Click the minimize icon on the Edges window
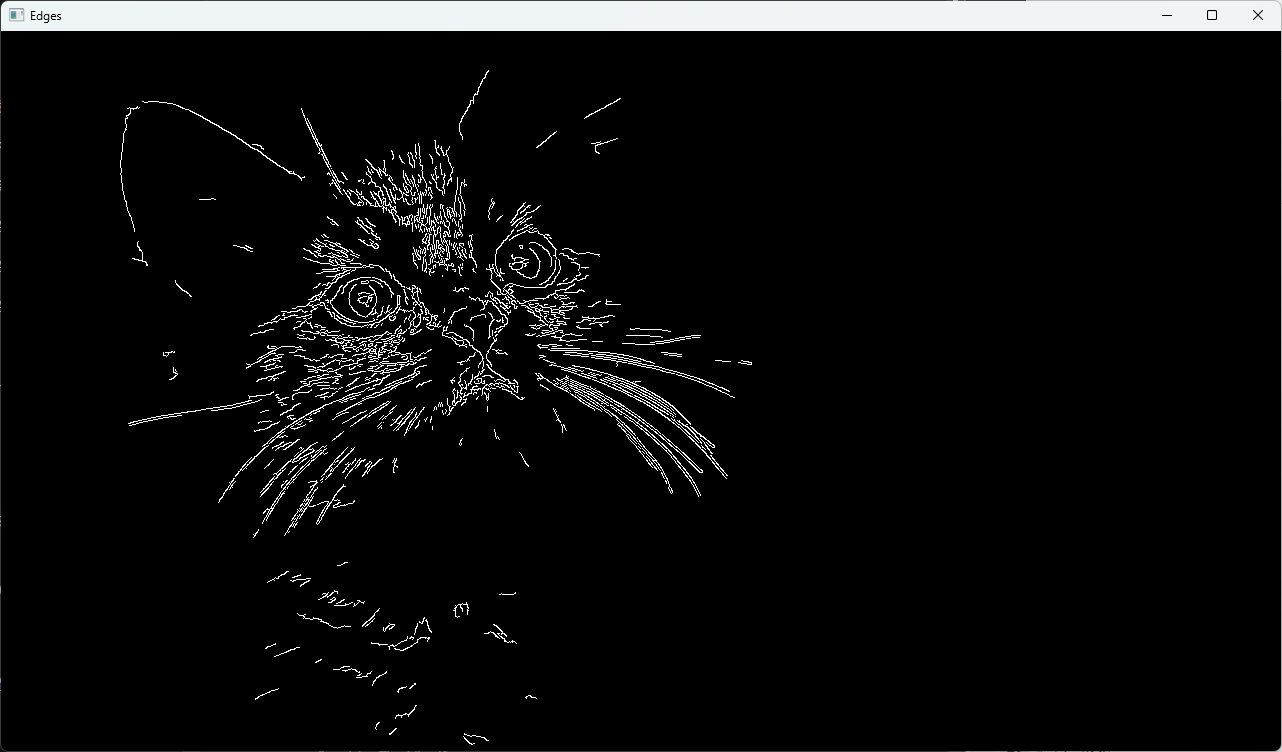The height and width of the screenshot is (752, 1282). [1167, 15]
